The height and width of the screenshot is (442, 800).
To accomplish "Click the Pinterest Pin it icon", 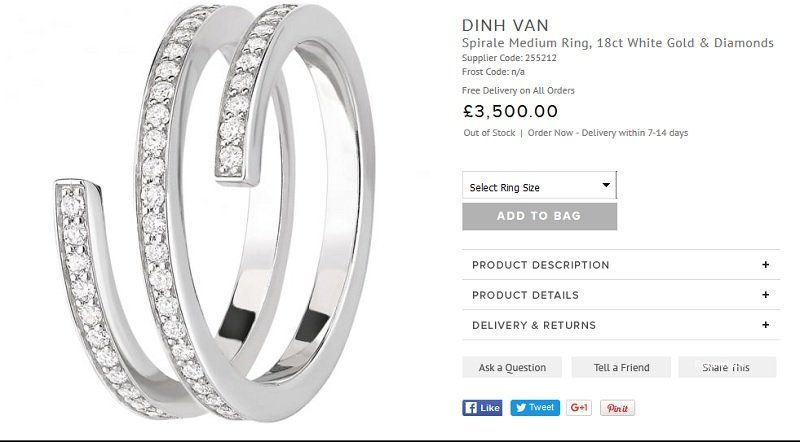I will click(617, 408).
